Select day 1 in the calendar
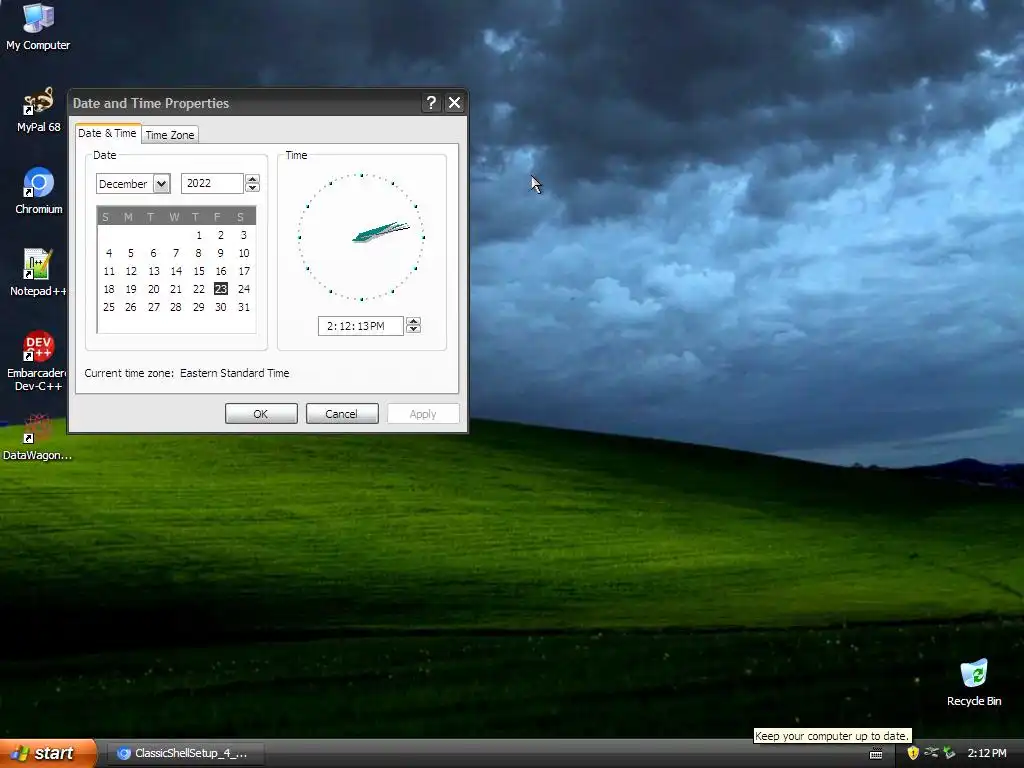 click(199, 235)
